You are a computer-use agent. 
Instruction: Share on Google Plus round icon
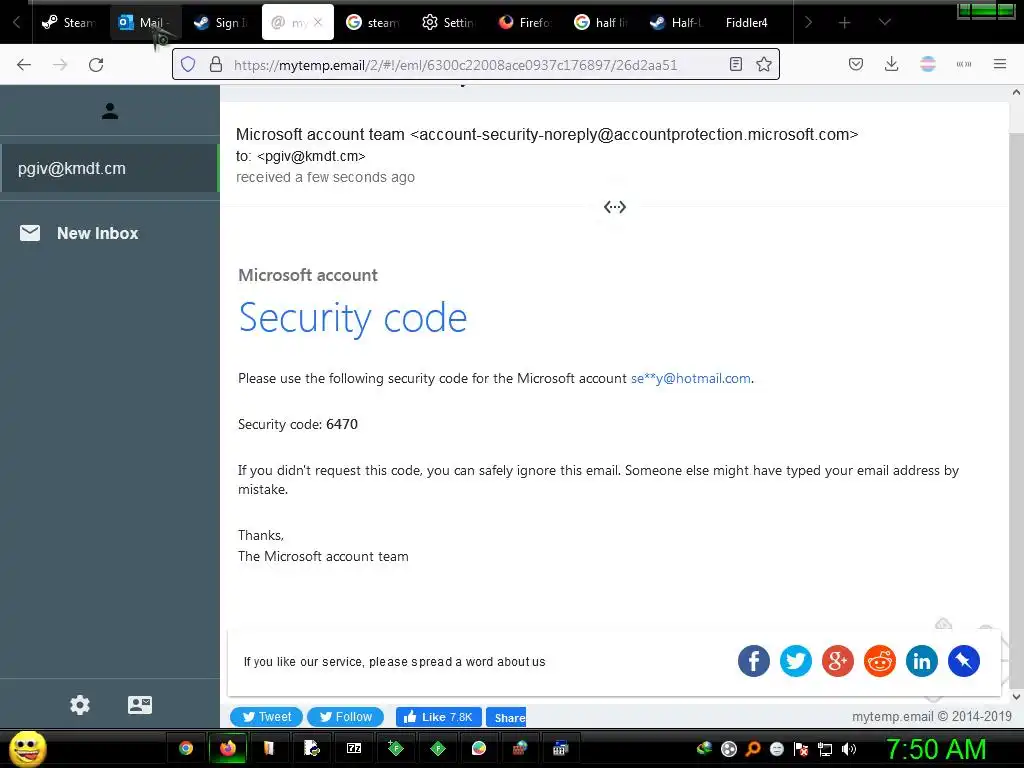coord(838,661)
